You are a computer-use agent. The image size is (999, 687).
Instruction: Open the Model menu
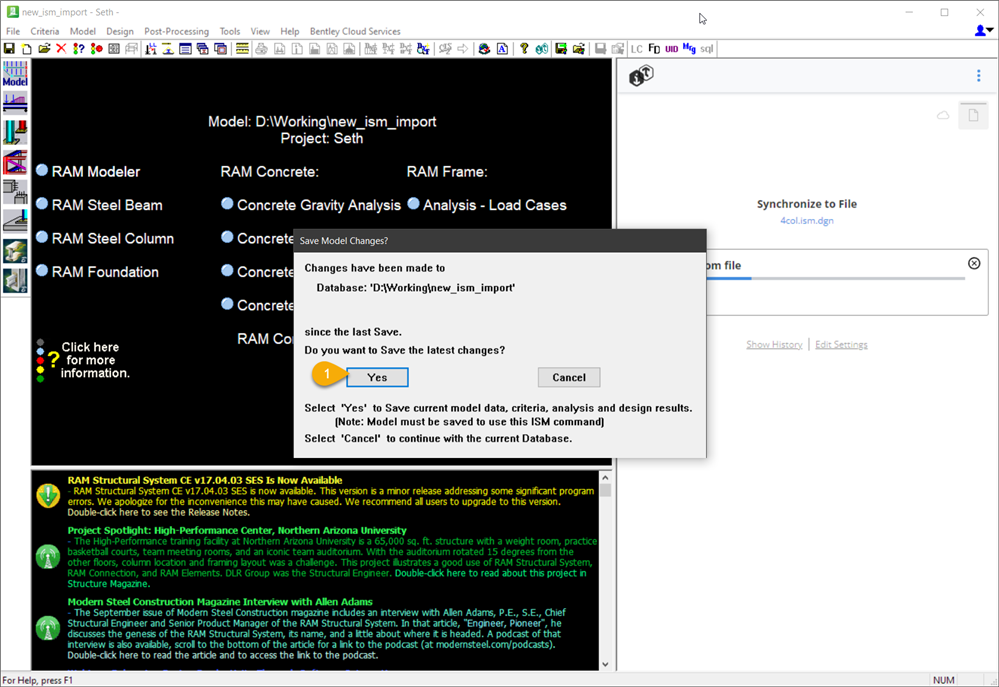click(83, 31)
